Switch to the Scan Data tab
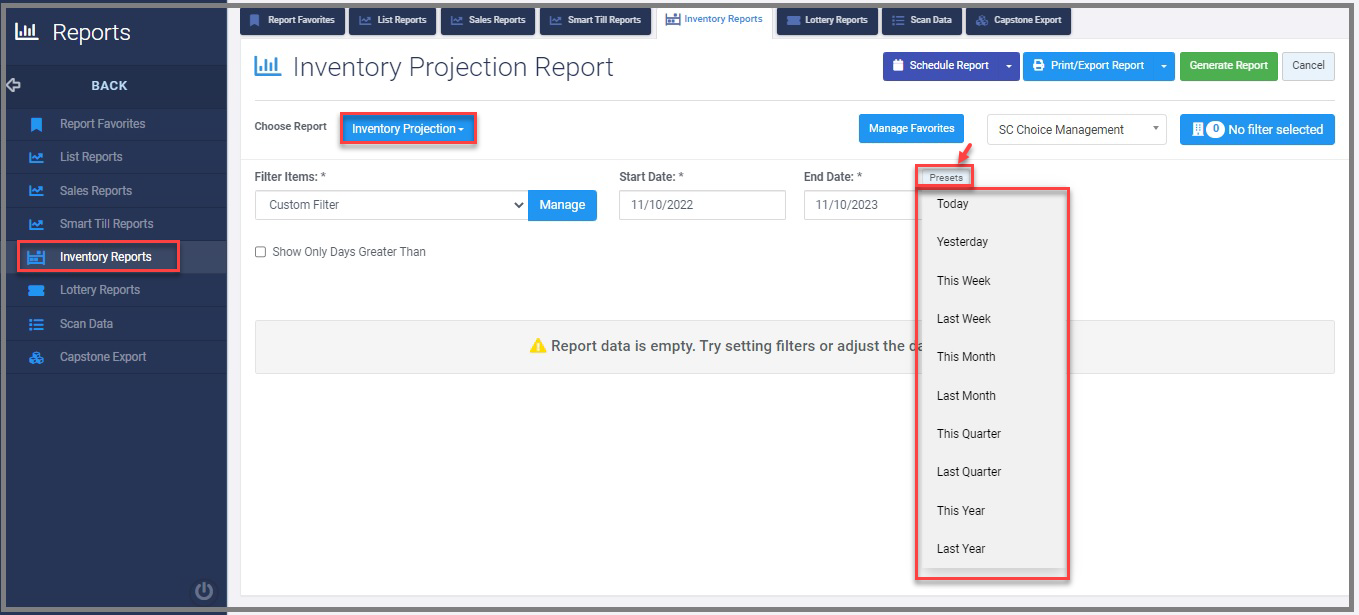 tap(922, 20)
